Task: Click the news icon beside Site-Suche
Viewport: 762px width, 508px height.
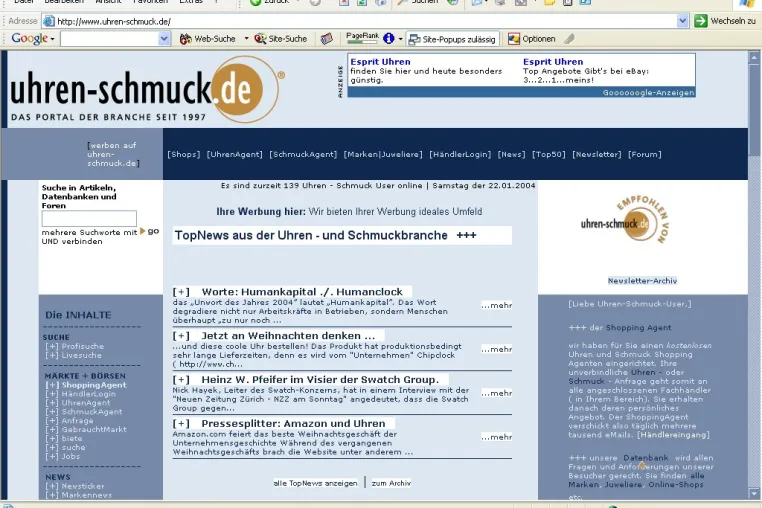Action: coord(327,39)
